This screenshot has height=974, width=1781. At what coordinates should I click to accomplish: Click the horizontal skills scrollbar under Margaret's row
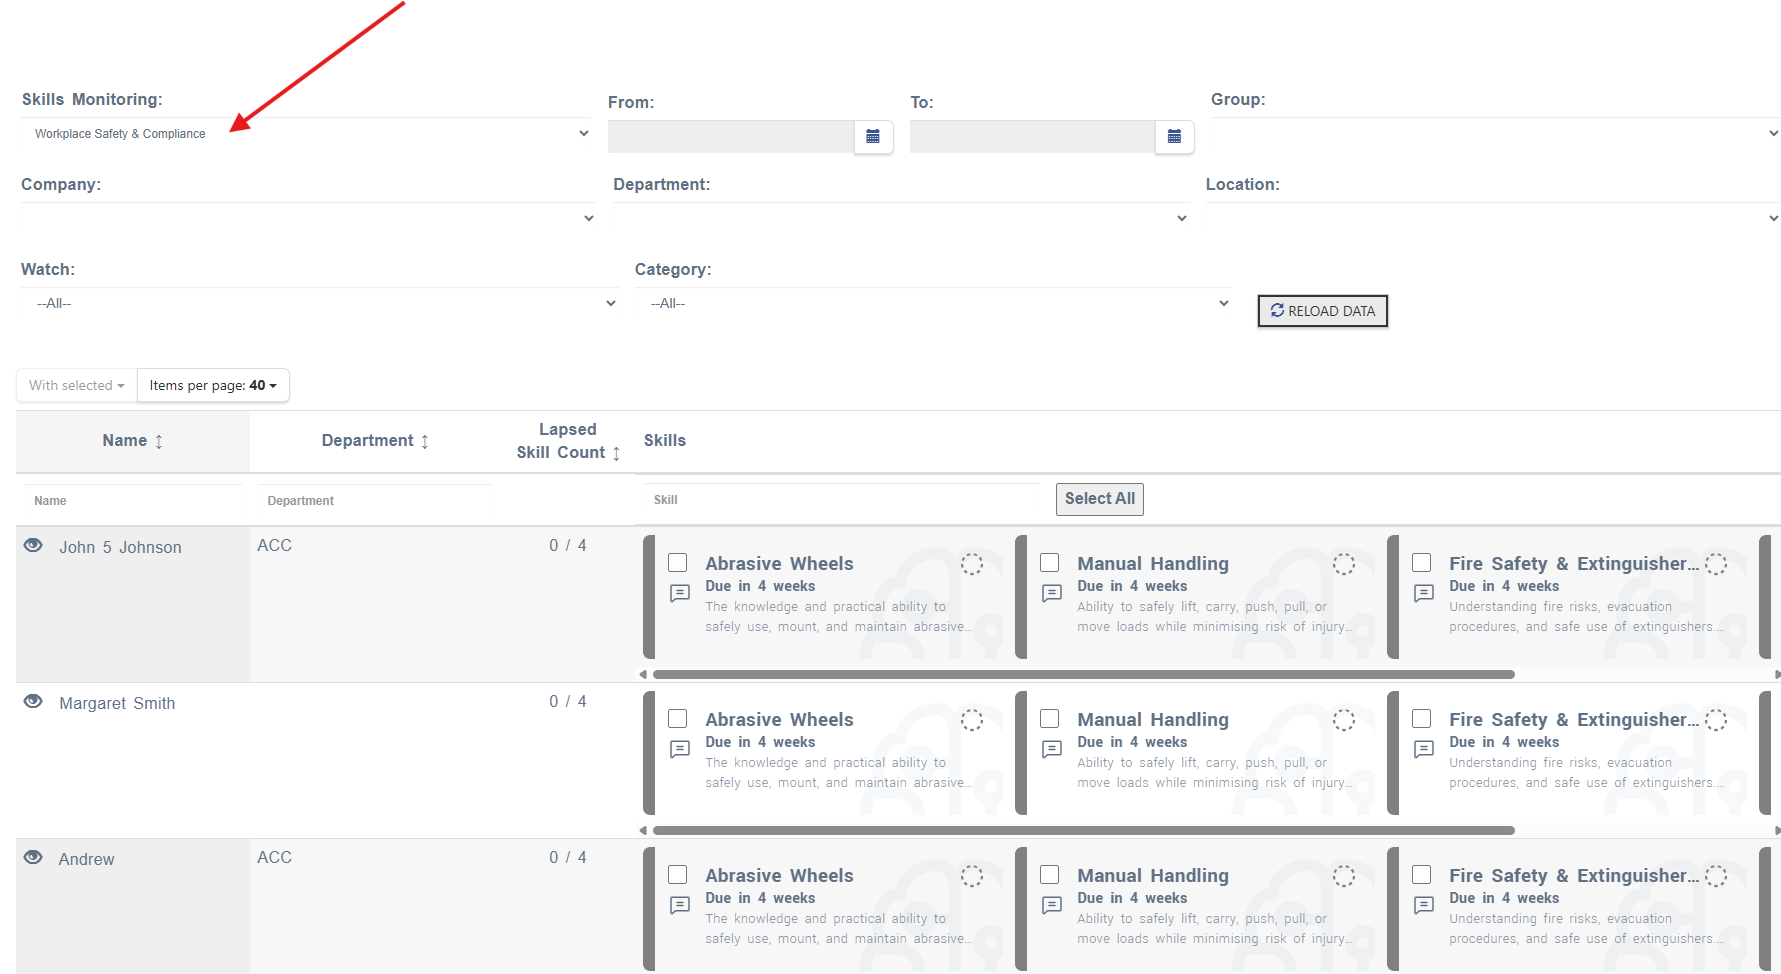pyautogui.click(x=1083, y=831)
